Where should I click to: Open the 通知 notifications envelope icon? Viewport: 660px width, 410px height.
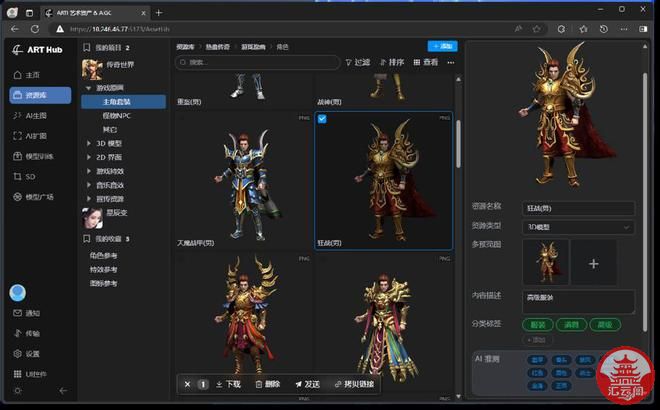(17, 313)
